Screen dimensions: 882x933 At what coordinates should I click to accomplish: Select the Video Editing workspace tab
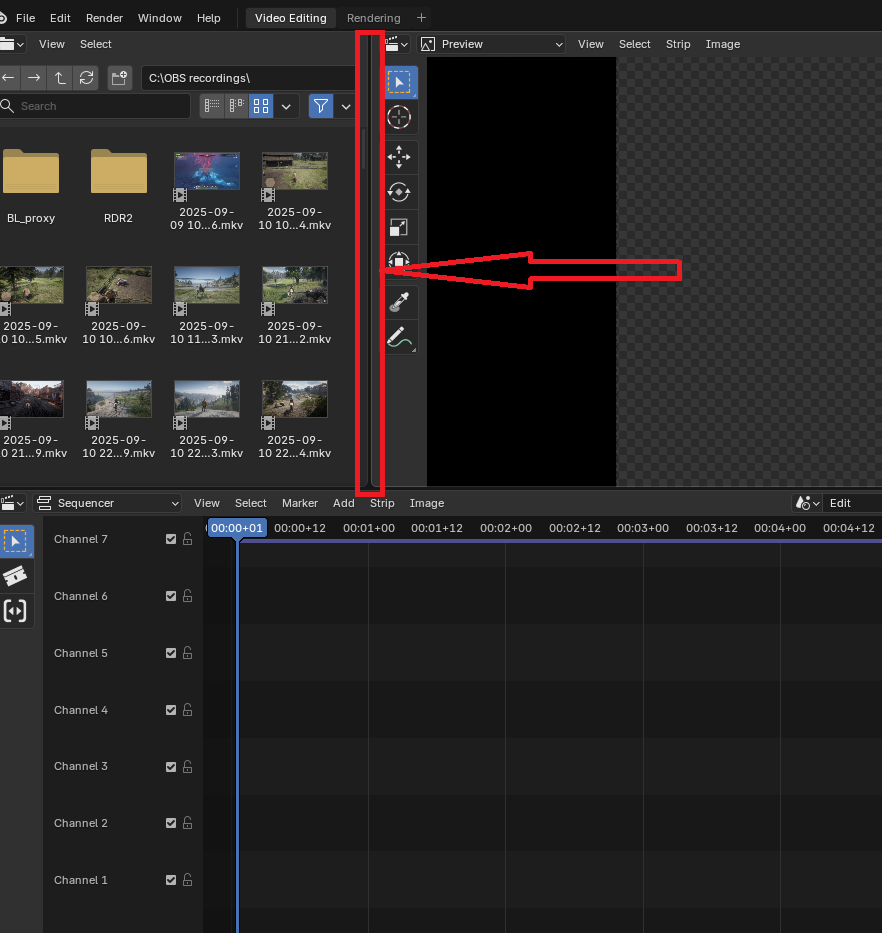click(x=290, y=18)
